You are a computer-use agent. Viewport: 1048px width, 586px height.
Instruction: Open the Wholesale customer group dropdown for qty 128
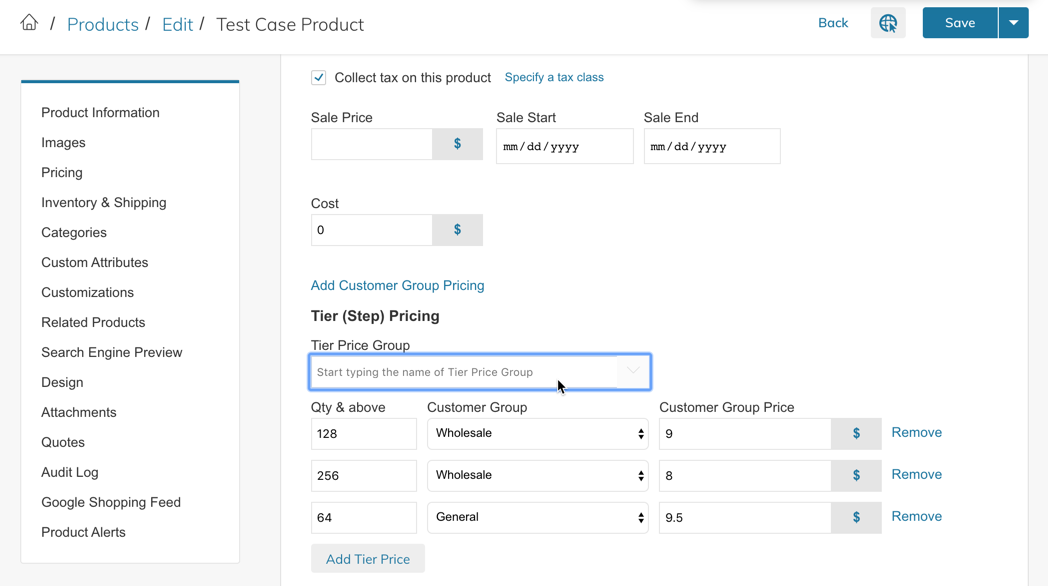pyautogui.click(x=537, y=434)
